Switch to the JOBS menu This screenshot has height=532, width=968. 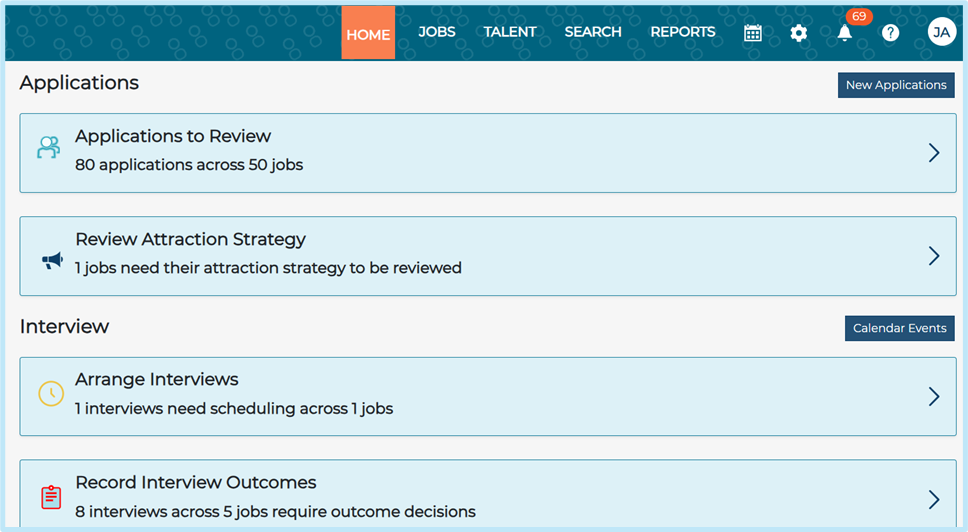coord(437,32)
